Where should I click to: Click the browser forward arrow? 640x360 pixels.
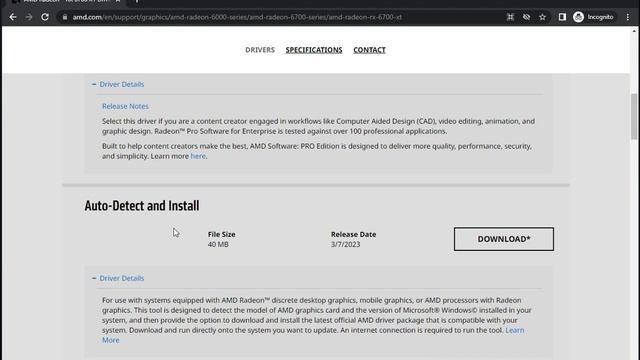point(29,17)
